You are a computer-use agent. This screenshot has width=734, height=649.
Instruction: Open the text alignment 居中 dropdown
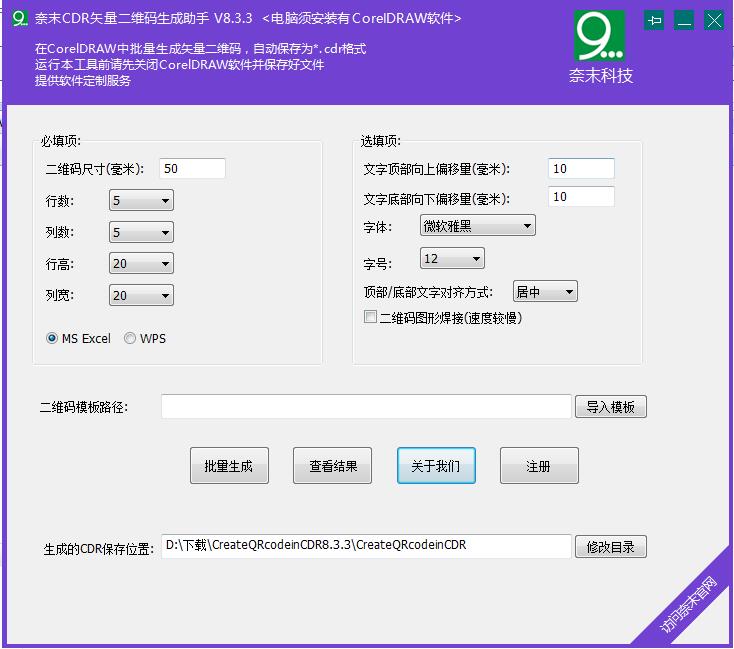pyautogui.click(x=544, y=292)
